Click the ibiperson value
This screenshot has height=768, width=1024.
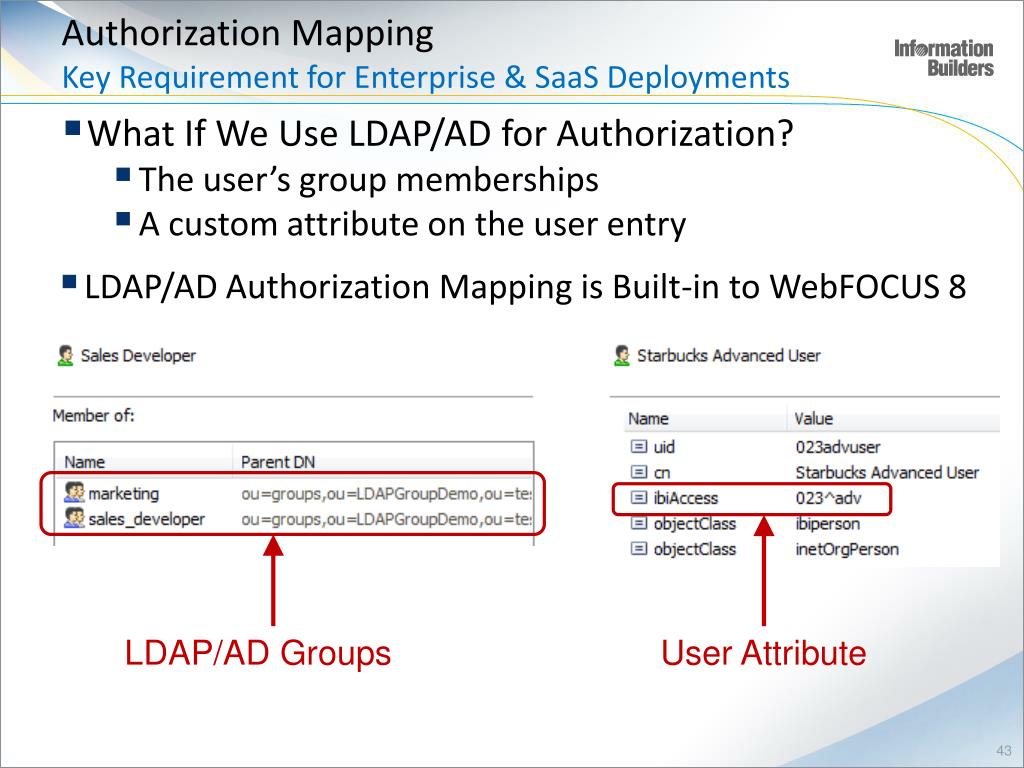(827, 524)
